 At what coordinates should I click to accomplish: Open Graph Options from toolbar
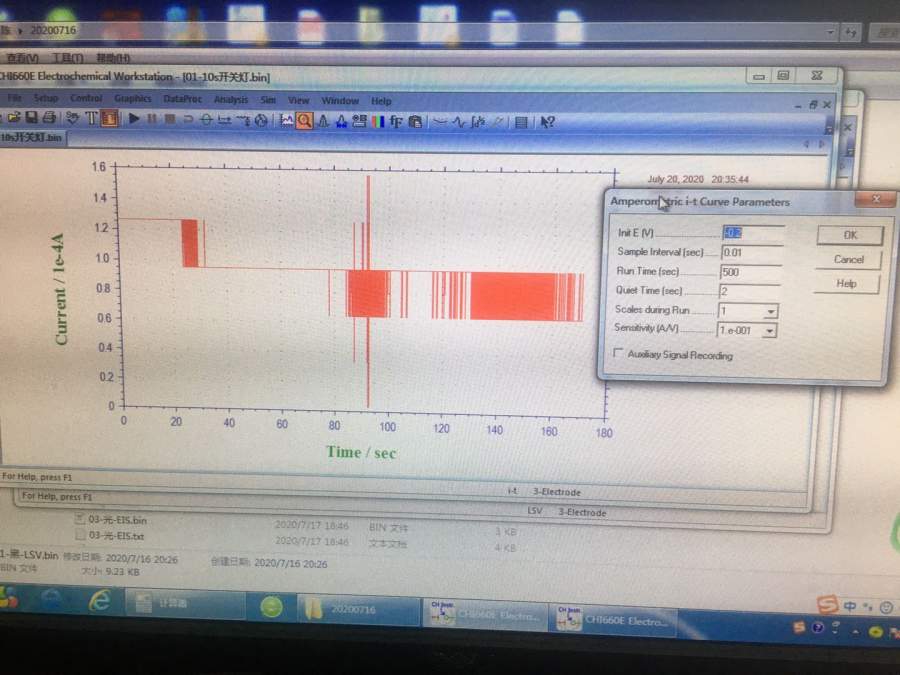(360, 121)
